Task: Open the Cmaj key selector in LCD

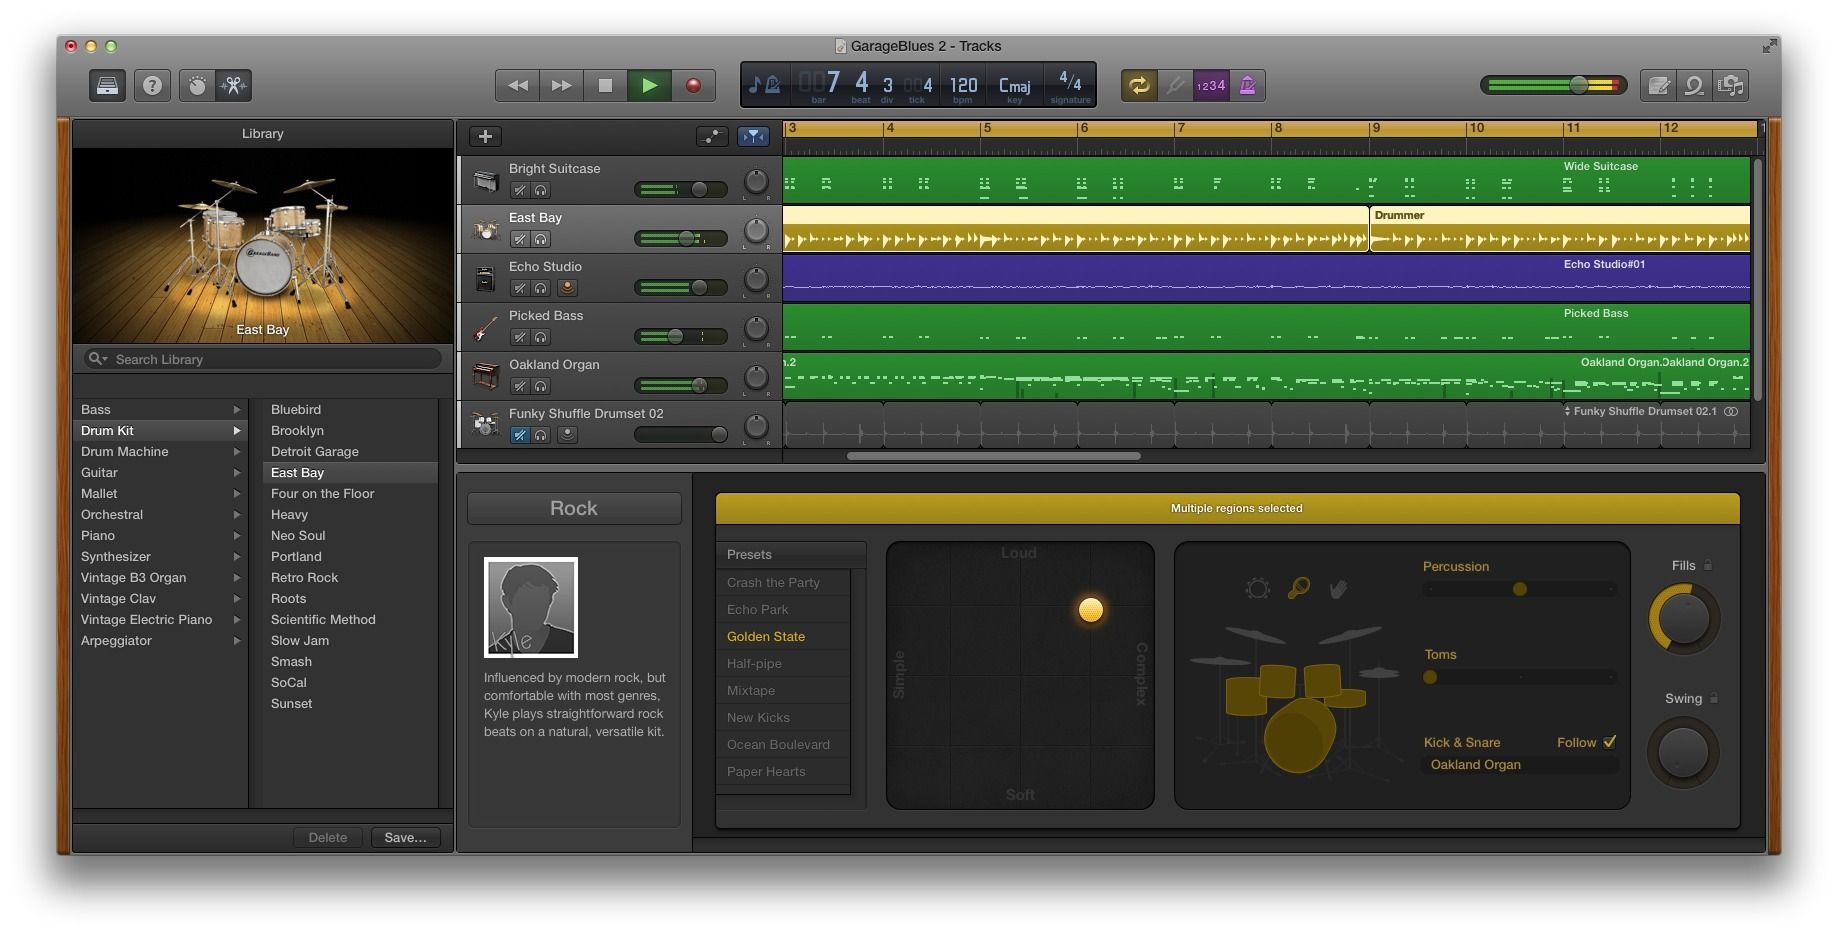Action: pos(1014,86)
